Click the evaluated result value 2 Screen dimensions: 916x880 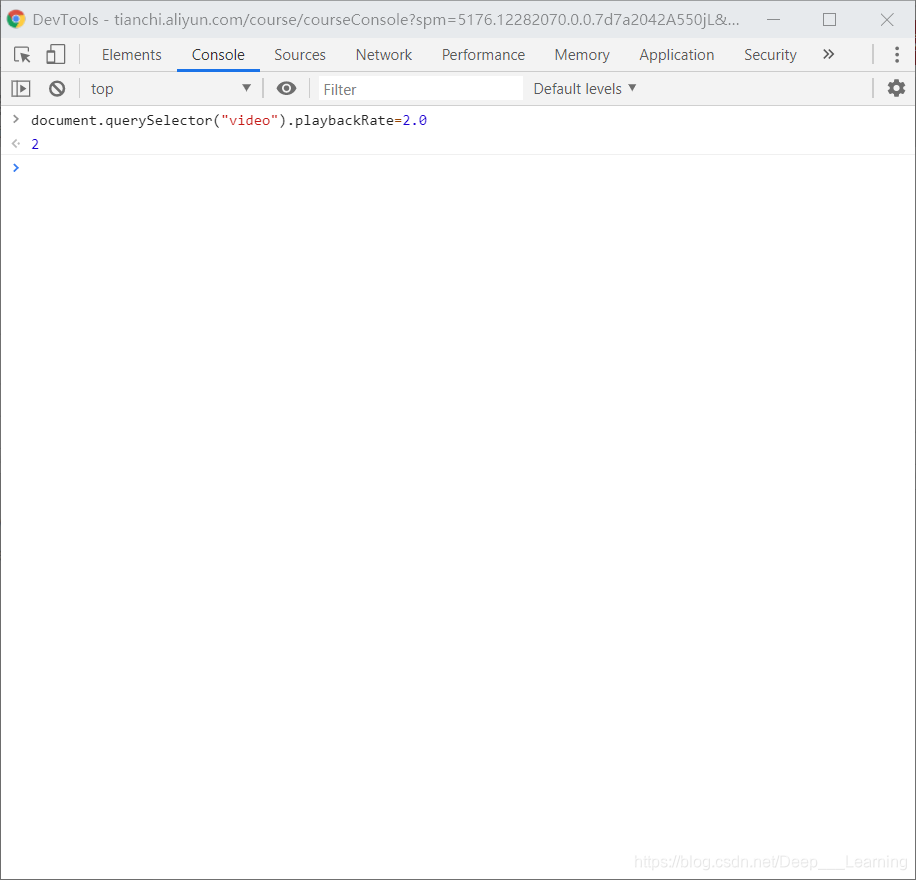pyautogui.click(x=35, y=144)
